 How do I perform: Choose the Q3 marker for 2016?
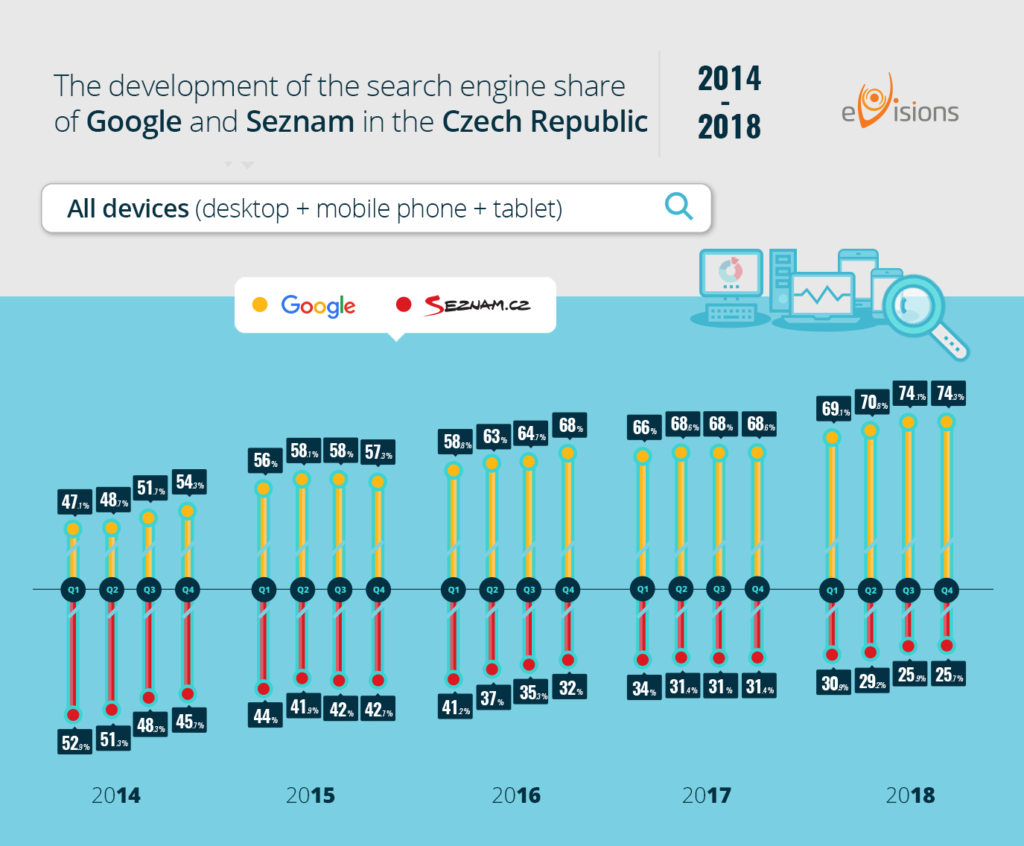[x=529, y=589]
